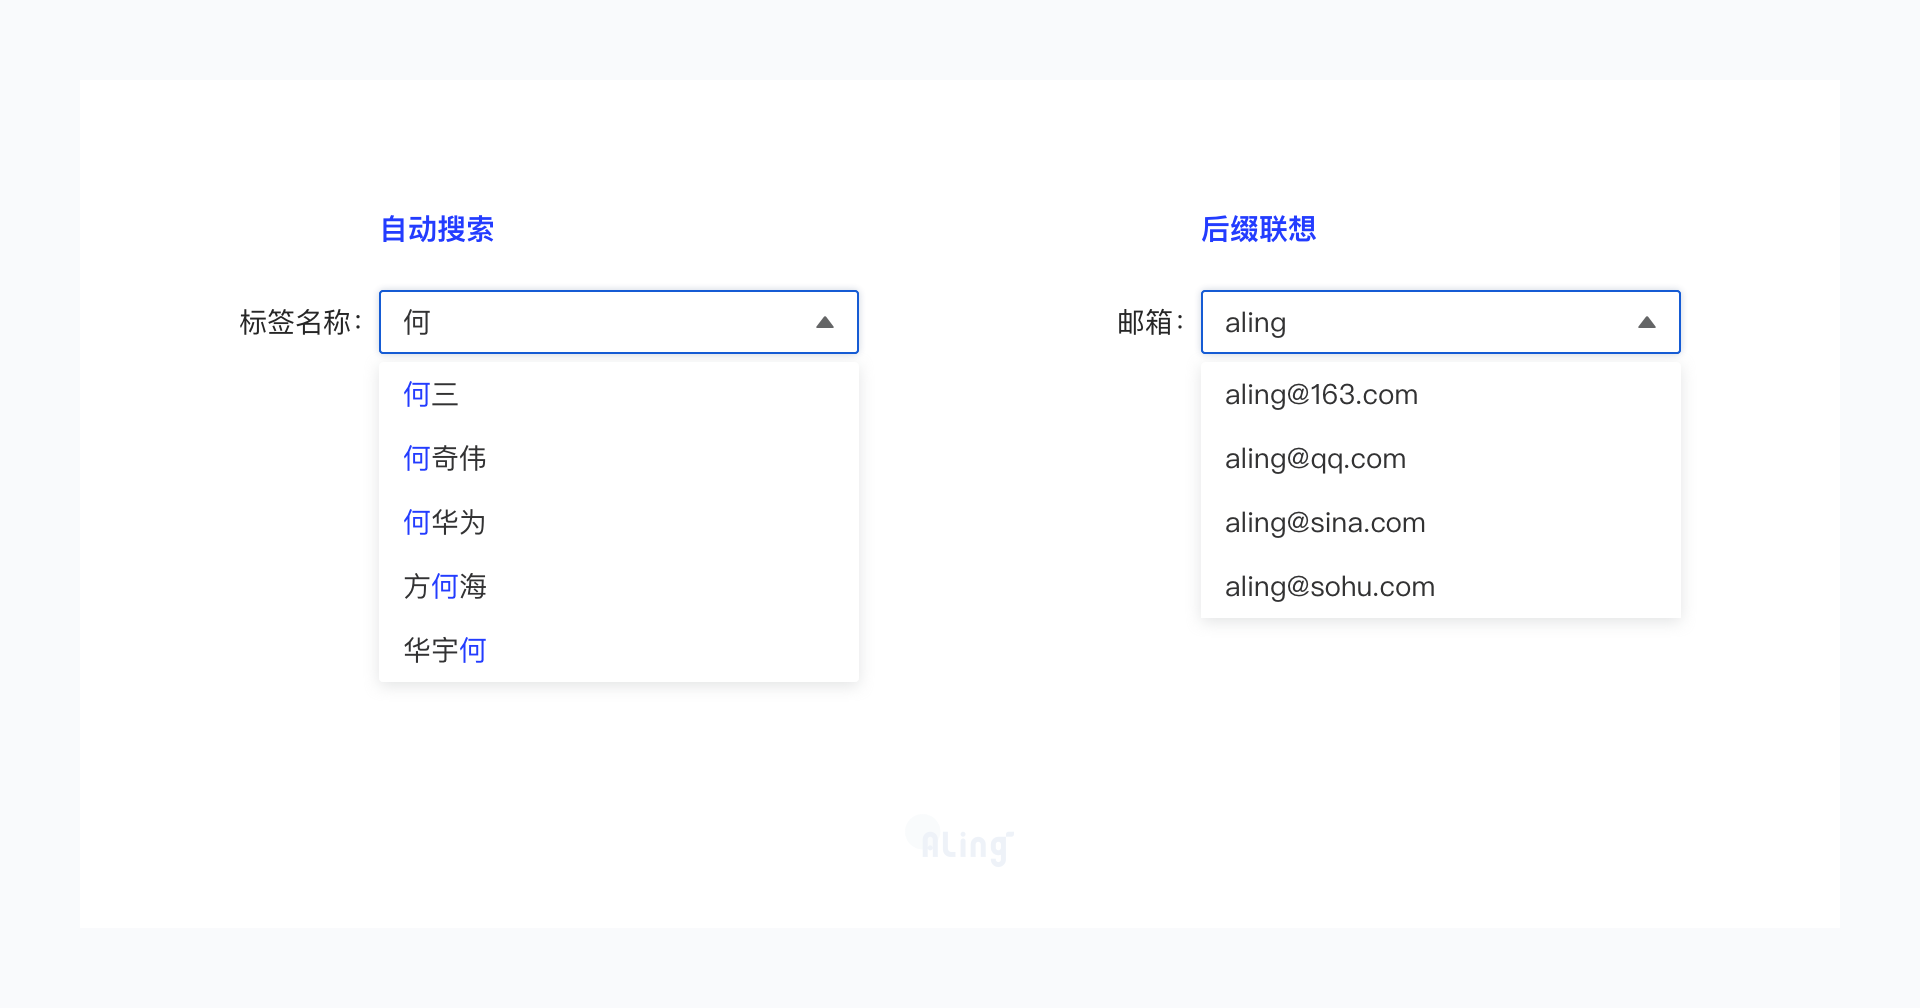
Task: Choose 何华为 in the dropdown list
Action: tap(445, 522)
